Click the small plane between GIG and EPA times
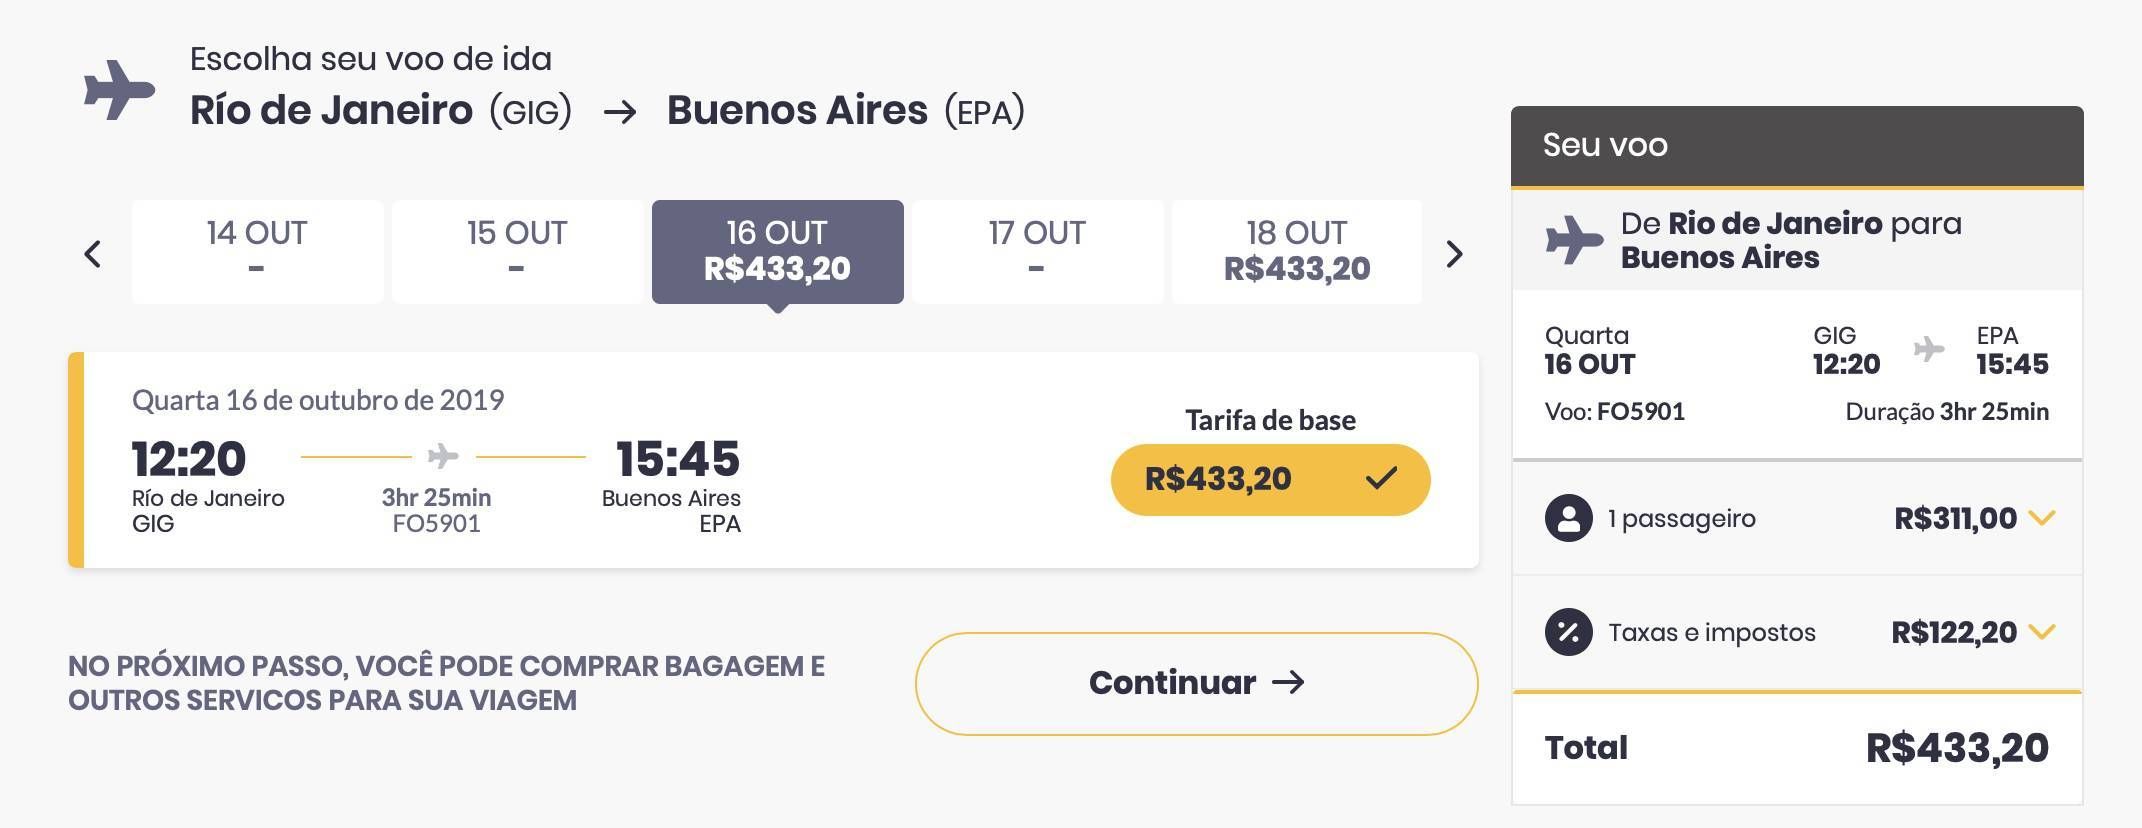Viewport: 2142px width, 828px height. (x=1929, y=349)
